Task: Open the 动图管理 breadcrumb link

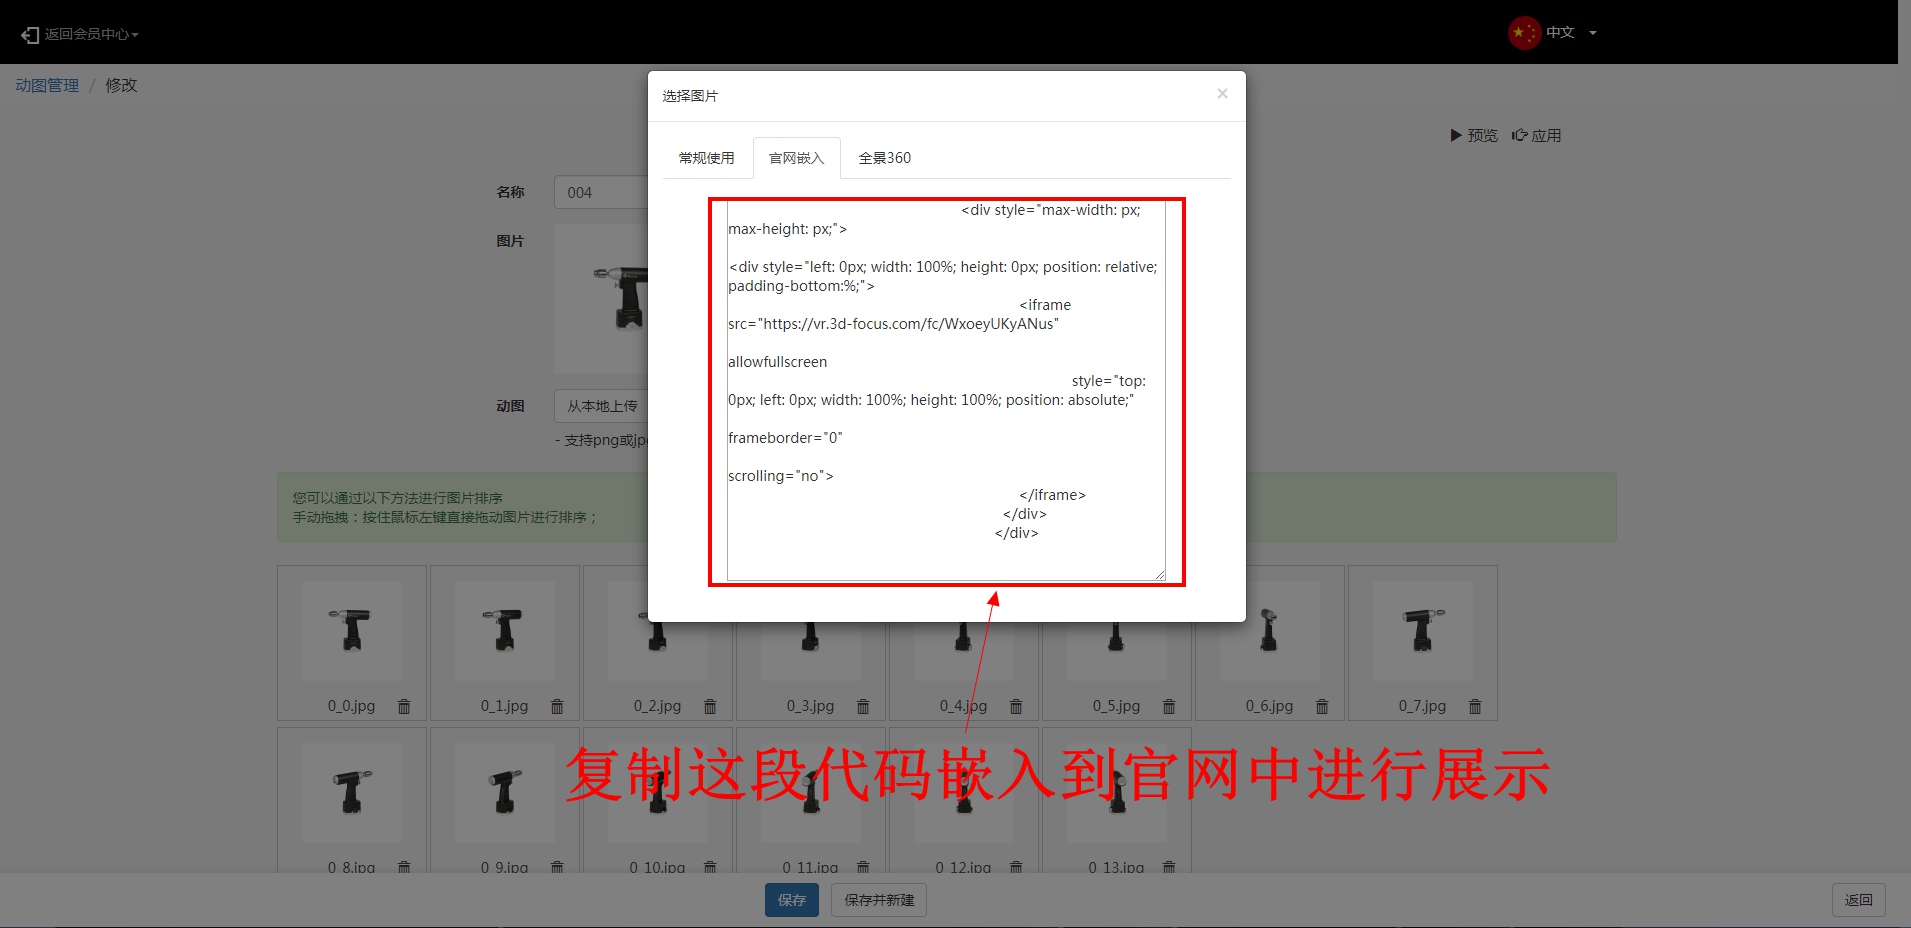Action: pos(47,86)
